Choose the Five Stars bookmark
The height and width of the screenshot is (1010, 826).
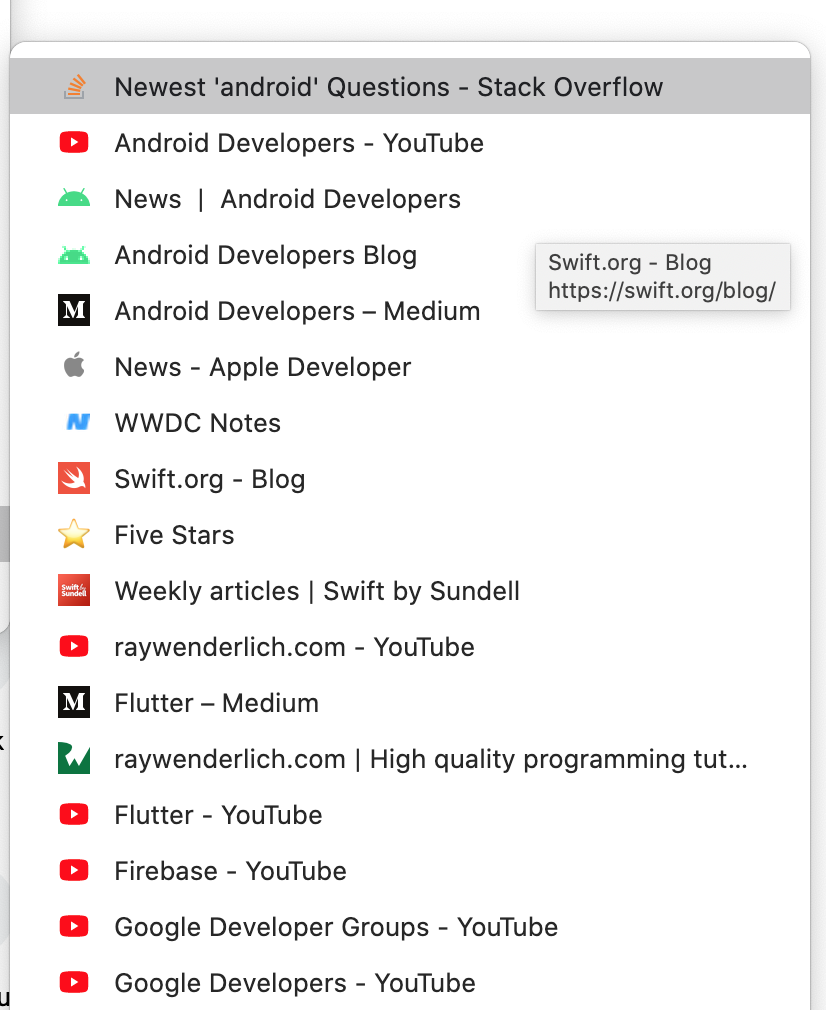[x=410, y=535]
